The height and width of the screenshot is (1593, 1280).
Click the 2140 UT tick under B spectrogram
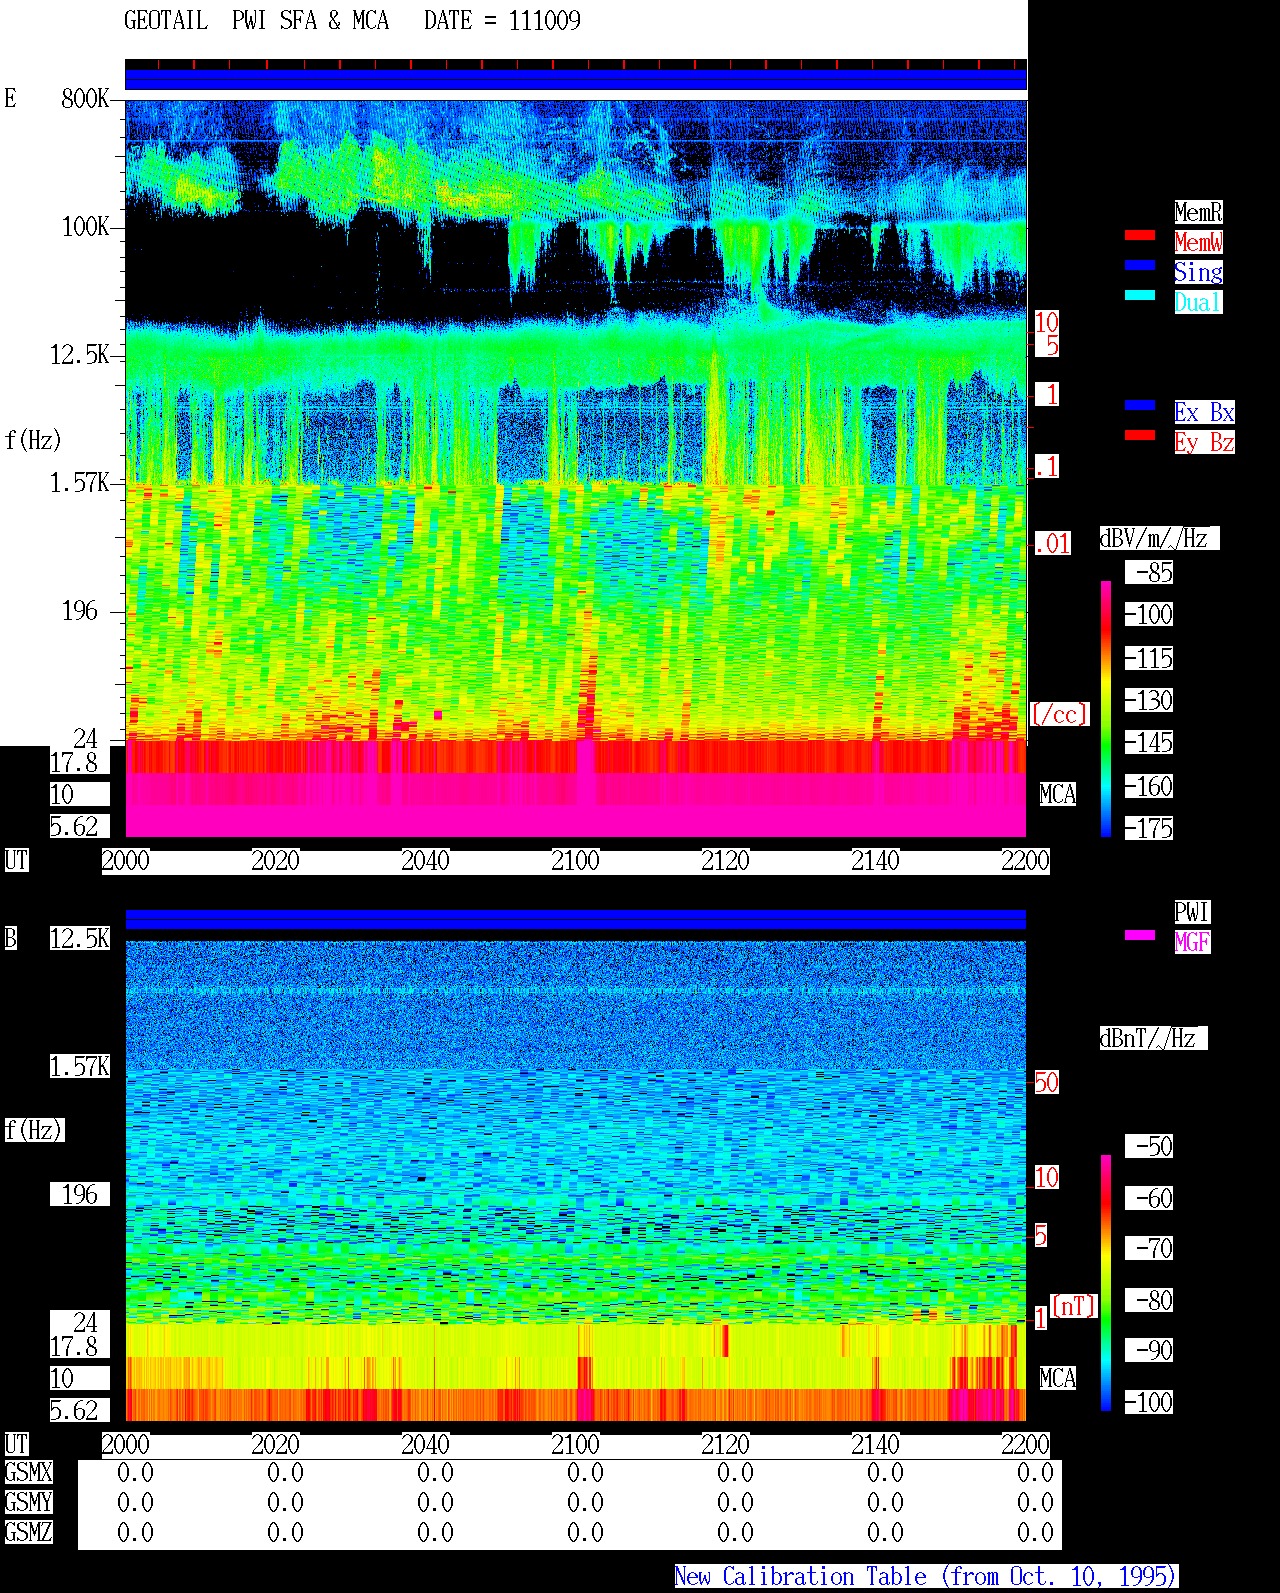(875, 1445)
